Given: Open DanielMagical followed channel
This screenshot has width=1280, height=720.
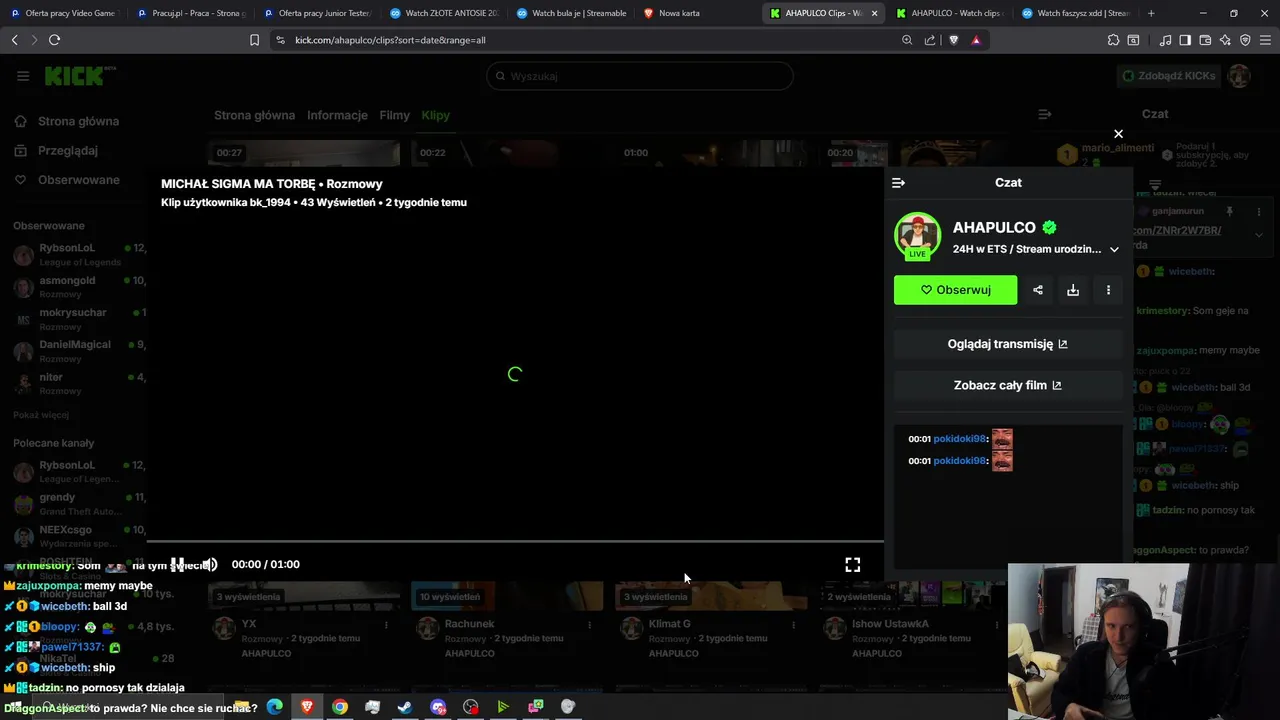Looking at the screenshot, I should click(x=77, y=350).
